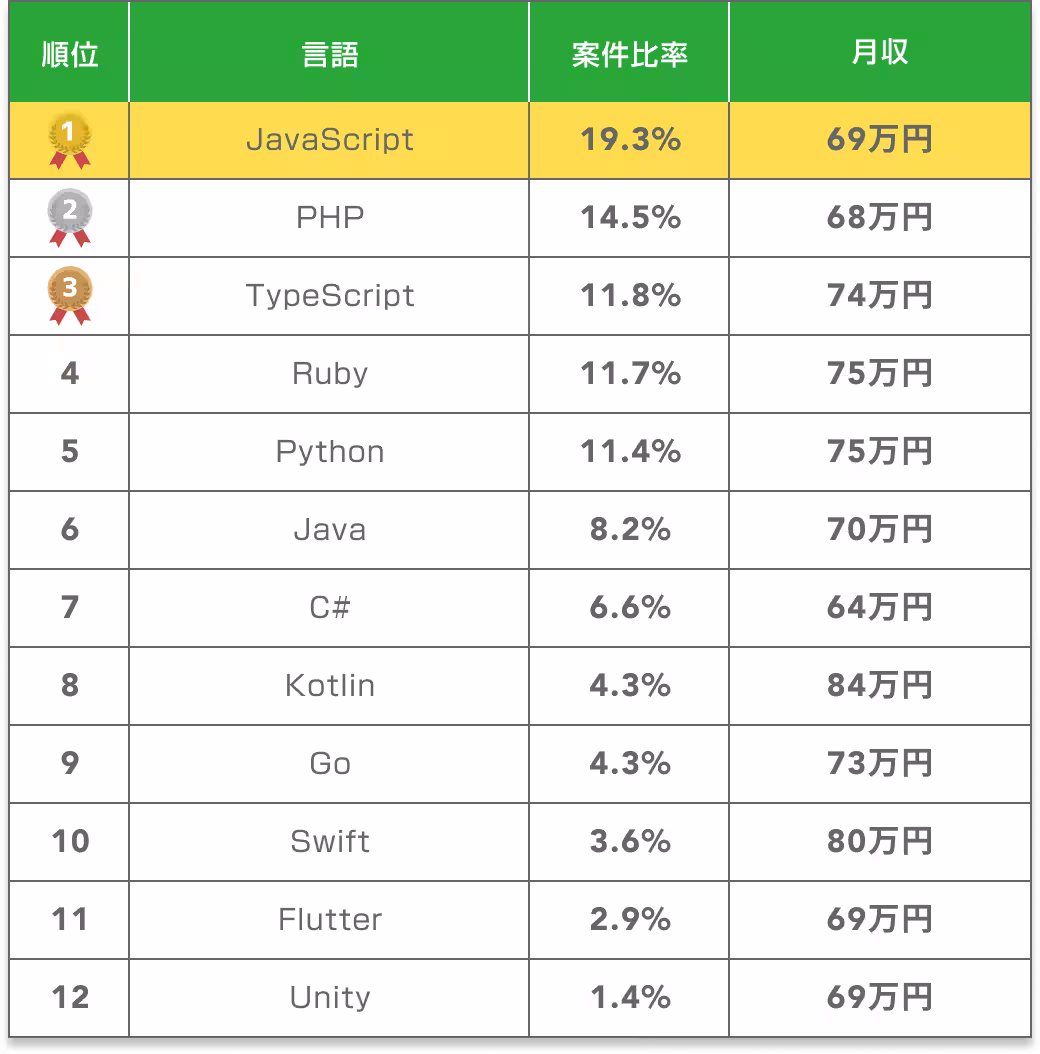Select the Swift language cell

pos(329,841)
